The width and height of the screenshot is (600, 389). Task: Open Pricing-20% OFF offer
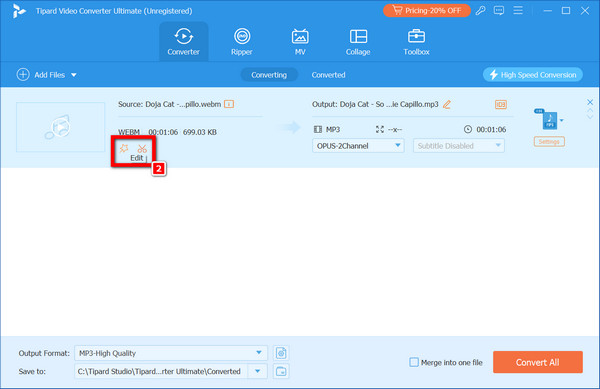427,11
